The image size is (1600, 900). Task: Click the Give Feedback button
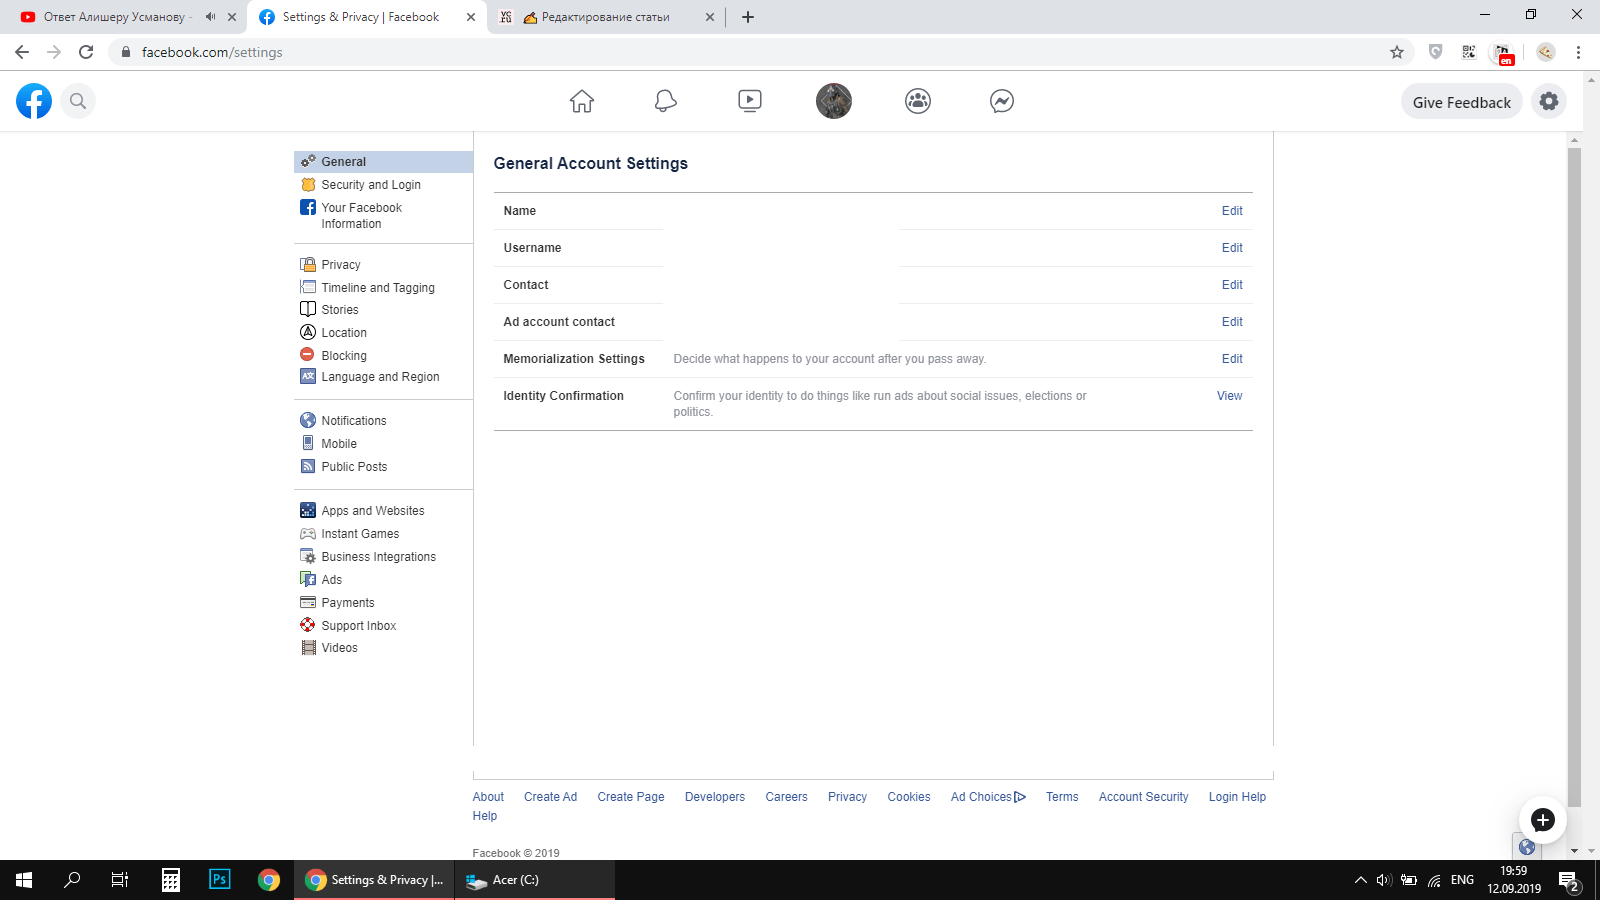1462,102
